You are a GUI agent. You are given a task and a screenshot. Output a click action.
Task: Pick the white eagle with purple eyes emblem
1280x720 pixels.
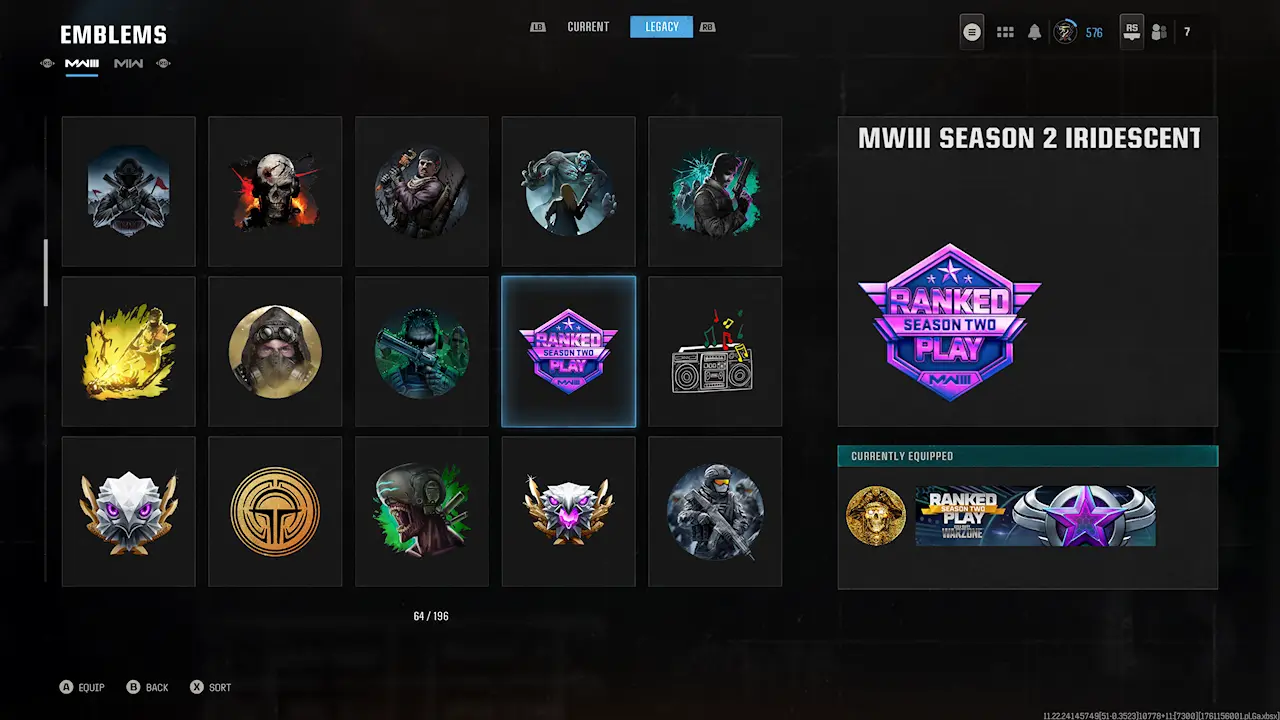(x=128, y=511)
